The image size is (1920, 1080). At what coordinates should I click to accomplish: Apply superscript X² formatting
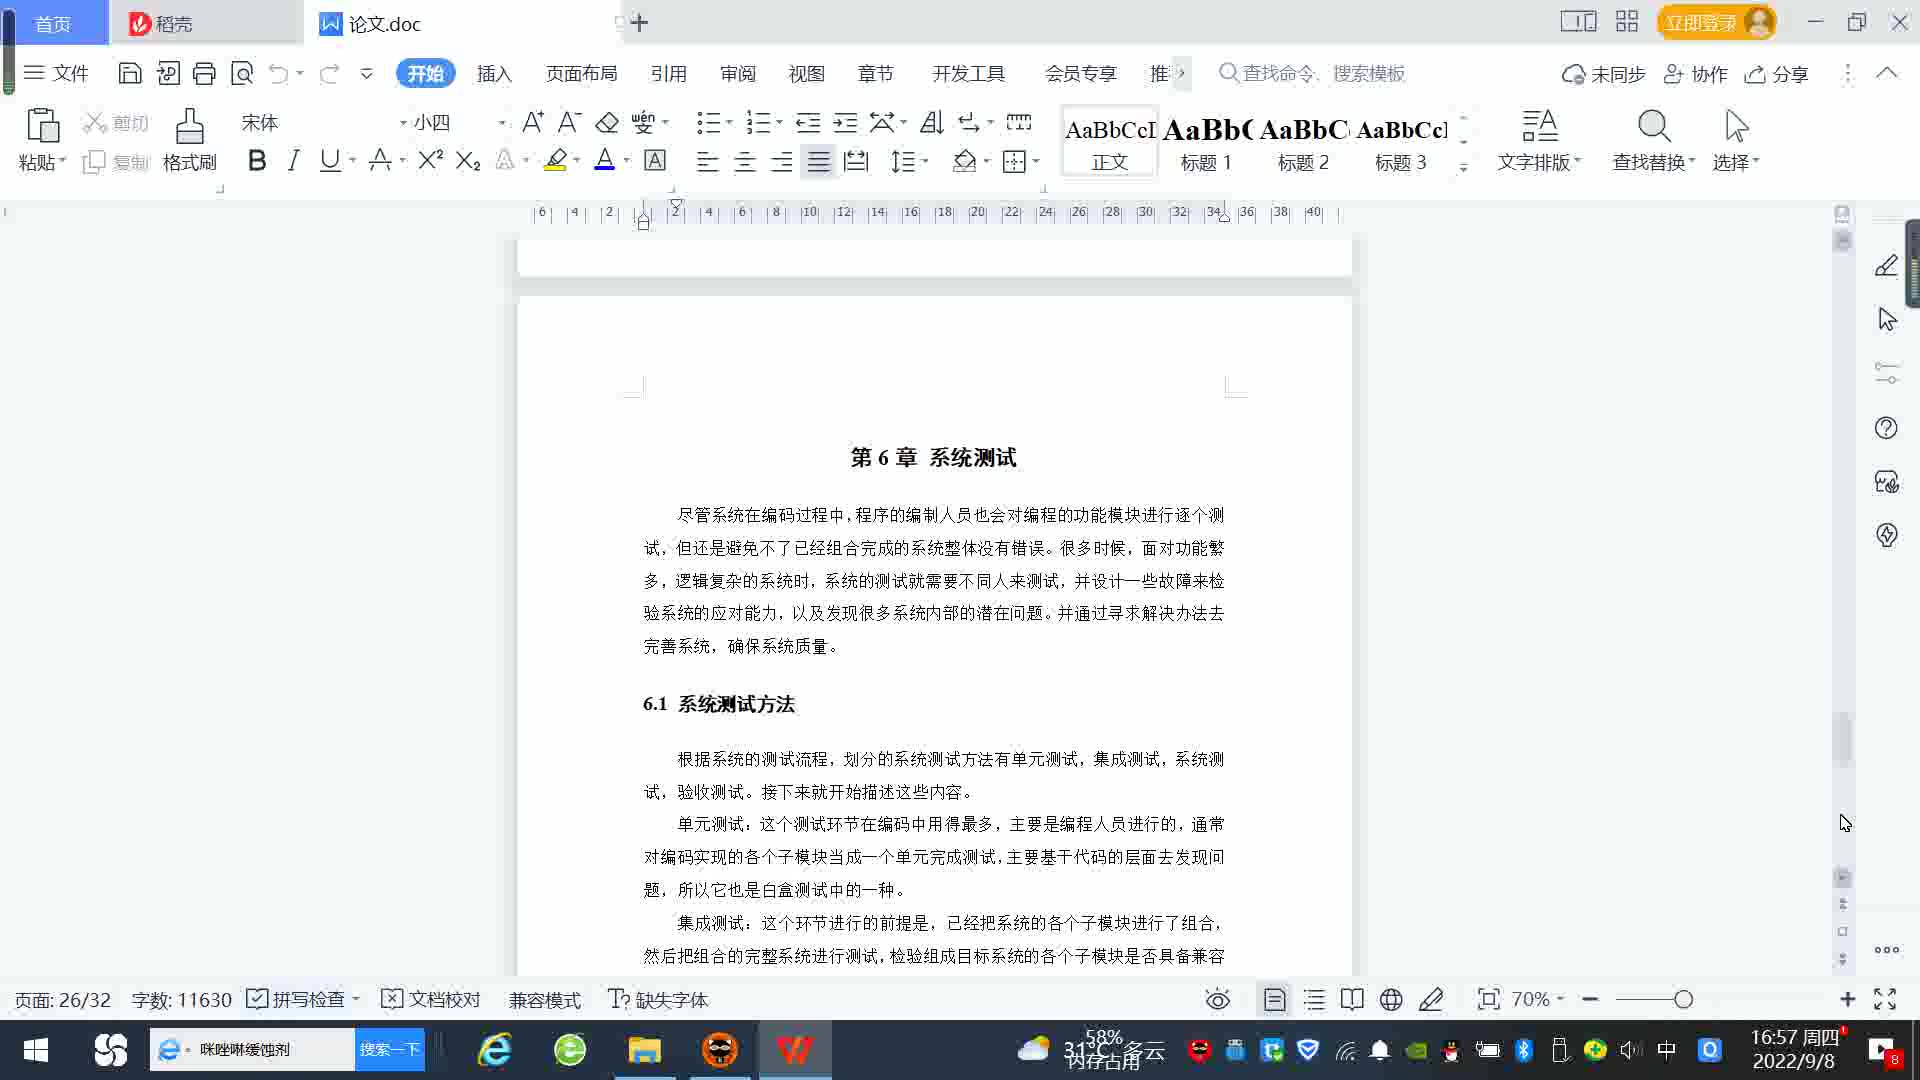tap(431, 160)
